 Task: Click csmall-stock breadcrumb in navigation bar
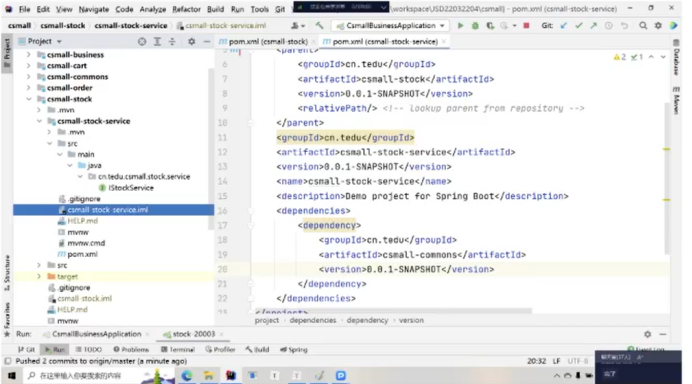coord(63,26)
